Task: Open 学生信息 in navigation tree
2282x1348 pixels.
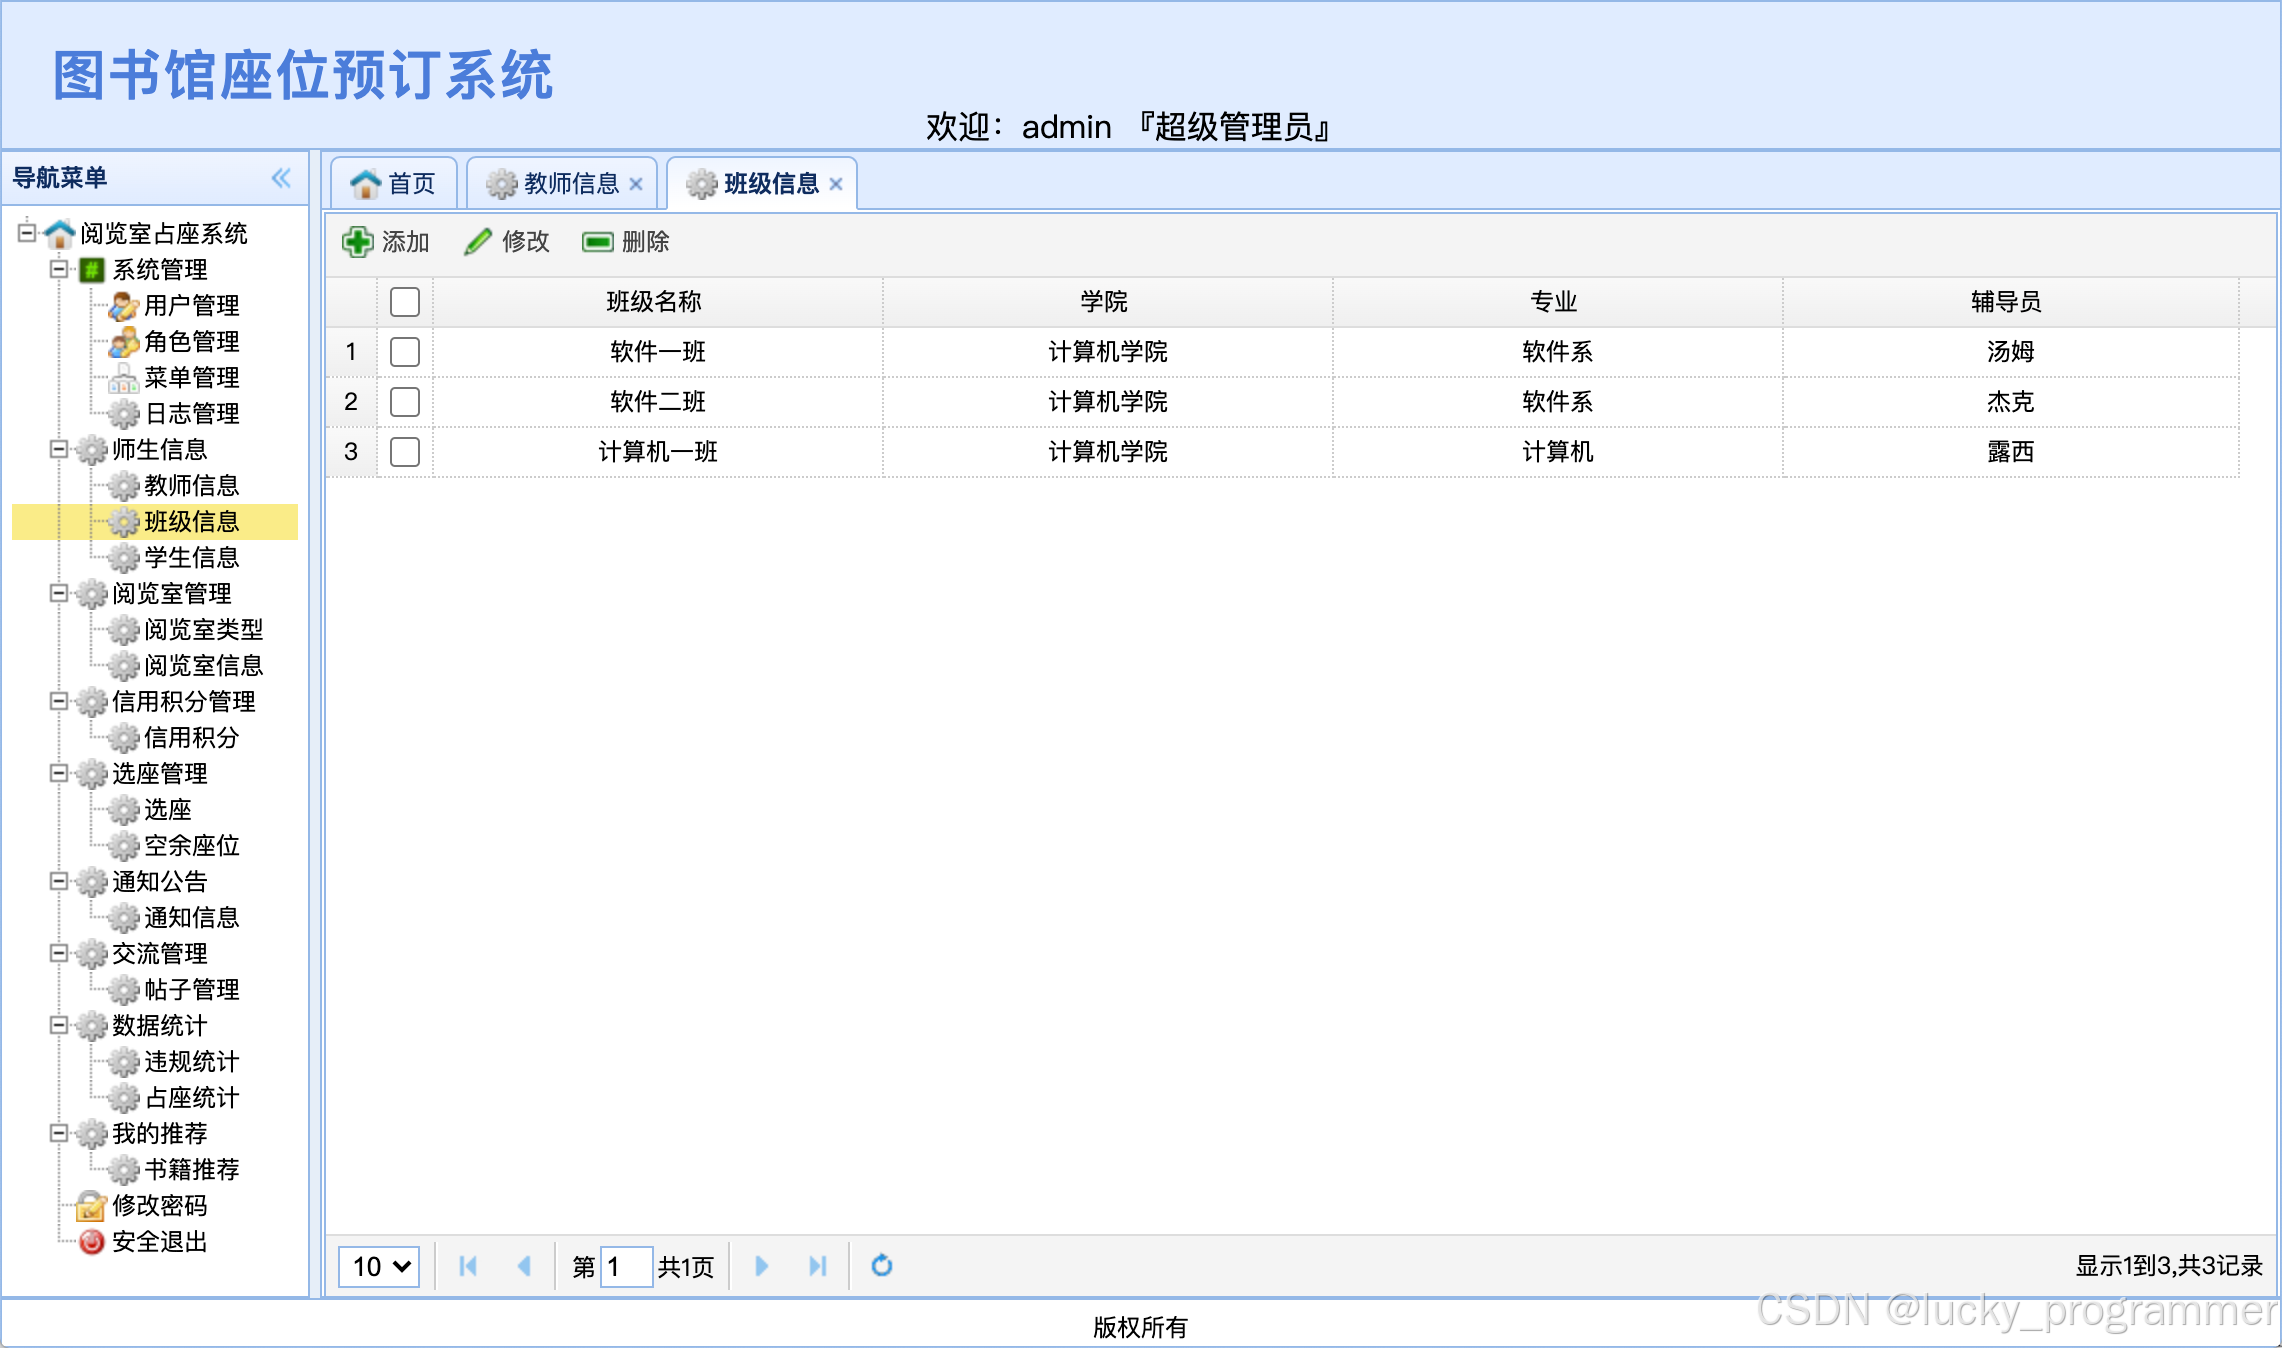Action: [191, 557]
